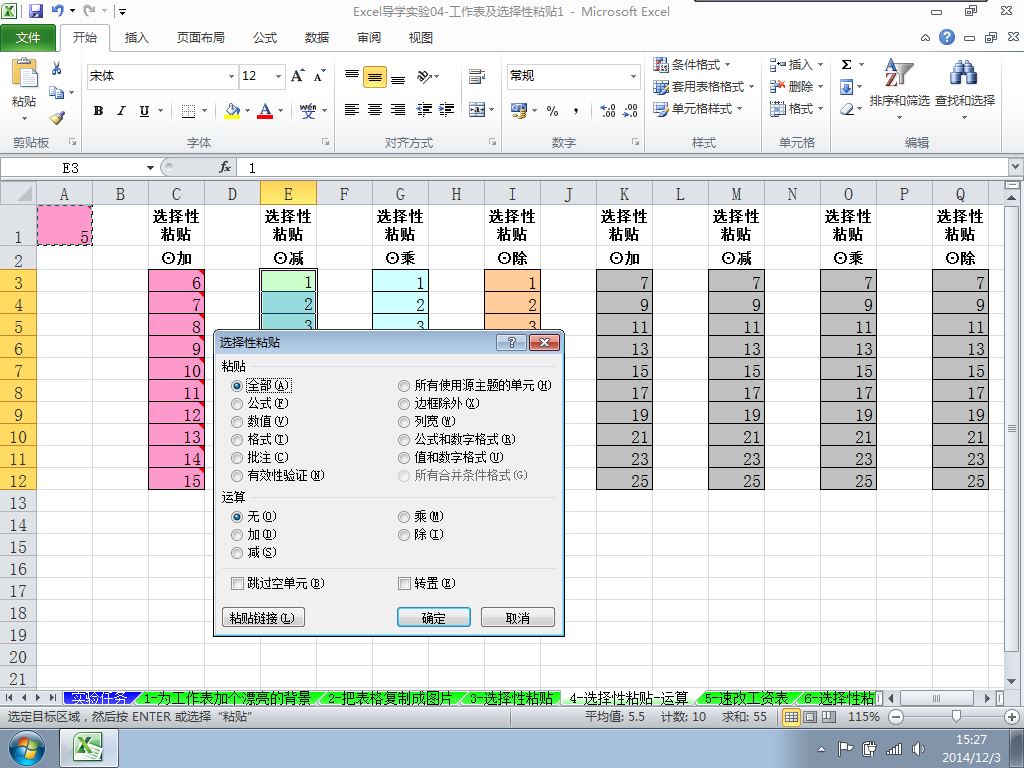Click the formula bar input field
The image size is (1024, 768).
[x=624, y=168]
